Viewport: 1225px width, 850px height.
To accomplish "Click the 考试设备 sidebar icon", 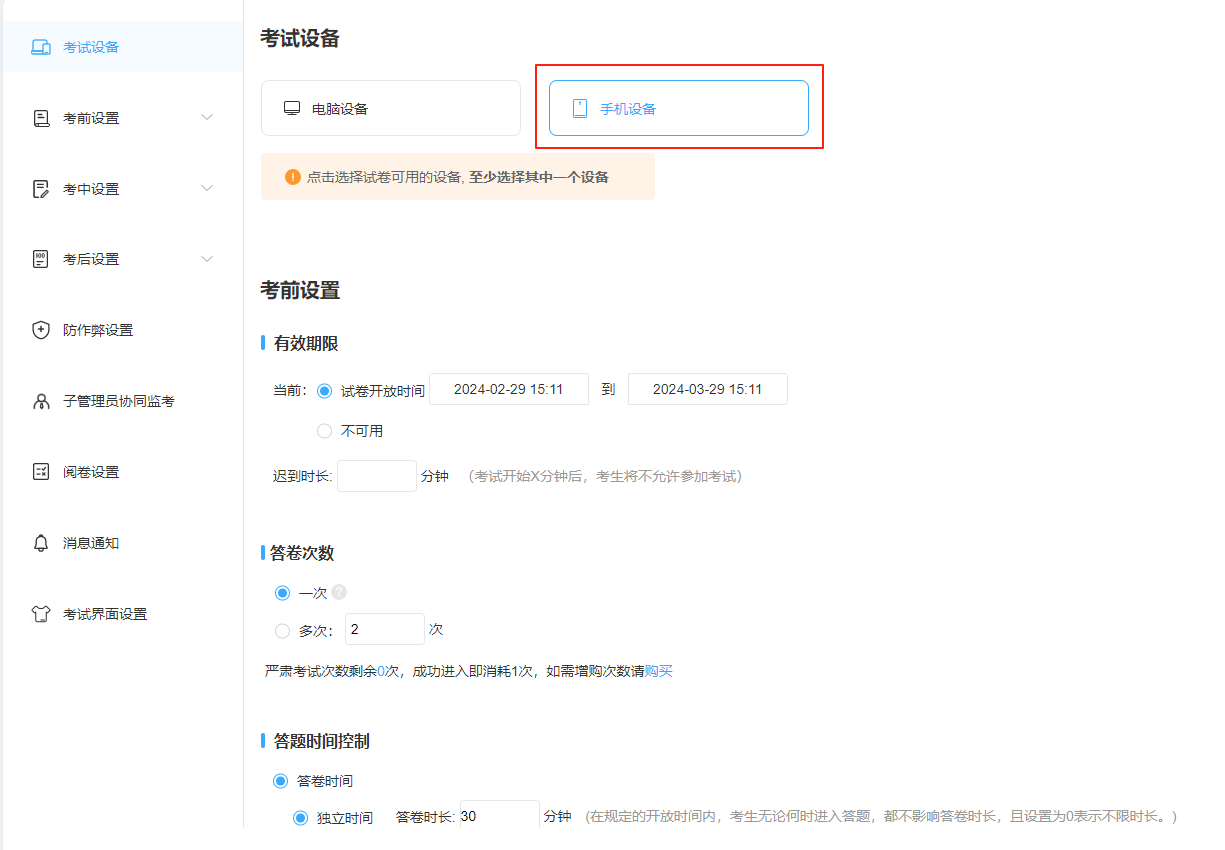I will pos(41,47).
